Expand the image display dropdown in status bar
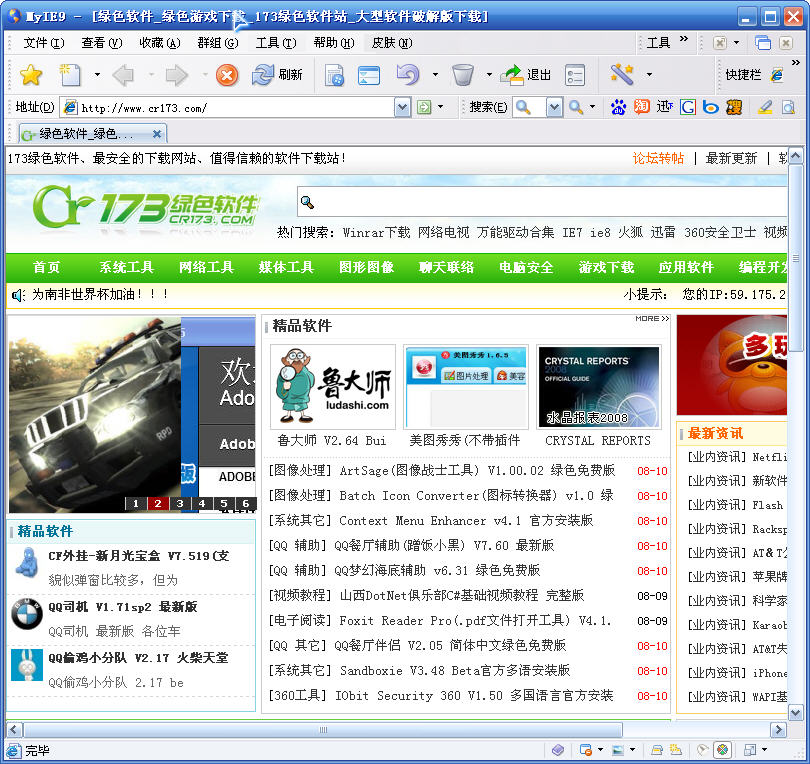 [632, 750]
